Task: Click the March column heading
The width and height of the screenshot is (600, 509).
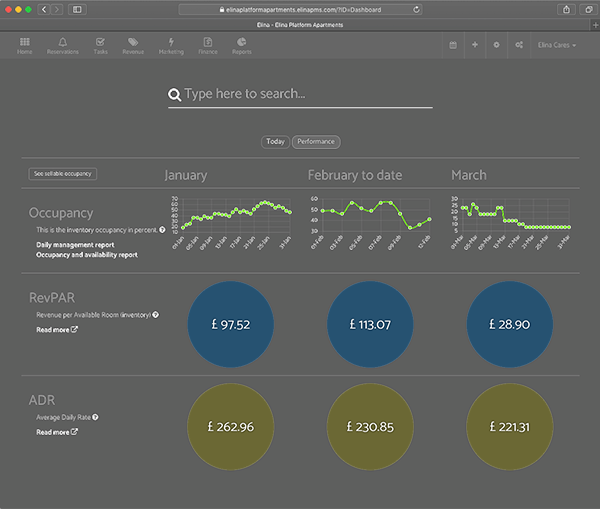Action: (469, 175)
